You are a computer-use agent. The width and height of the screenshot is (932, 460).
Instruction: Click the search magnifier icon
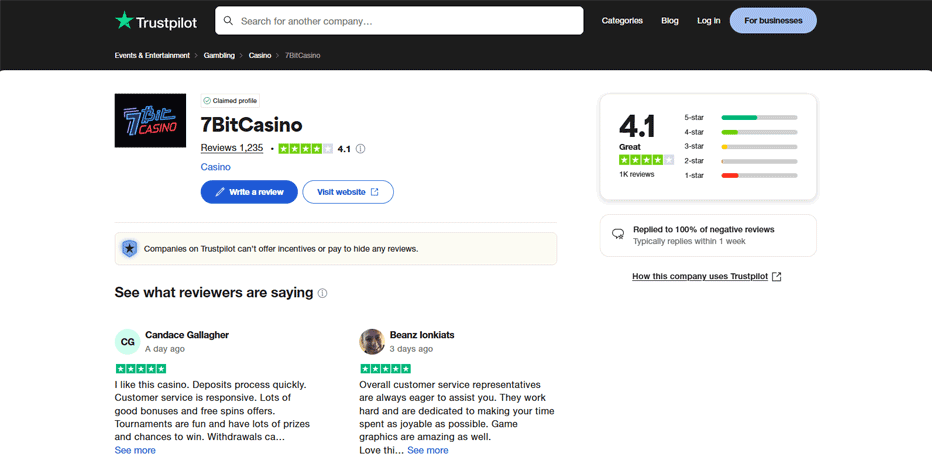click(228, 21)
